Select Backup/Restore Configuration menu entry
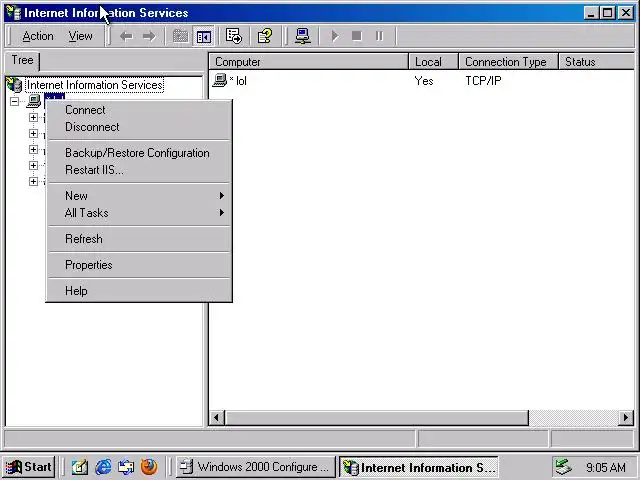This screenshot has width=640, height=480. [x=137, y=153]
